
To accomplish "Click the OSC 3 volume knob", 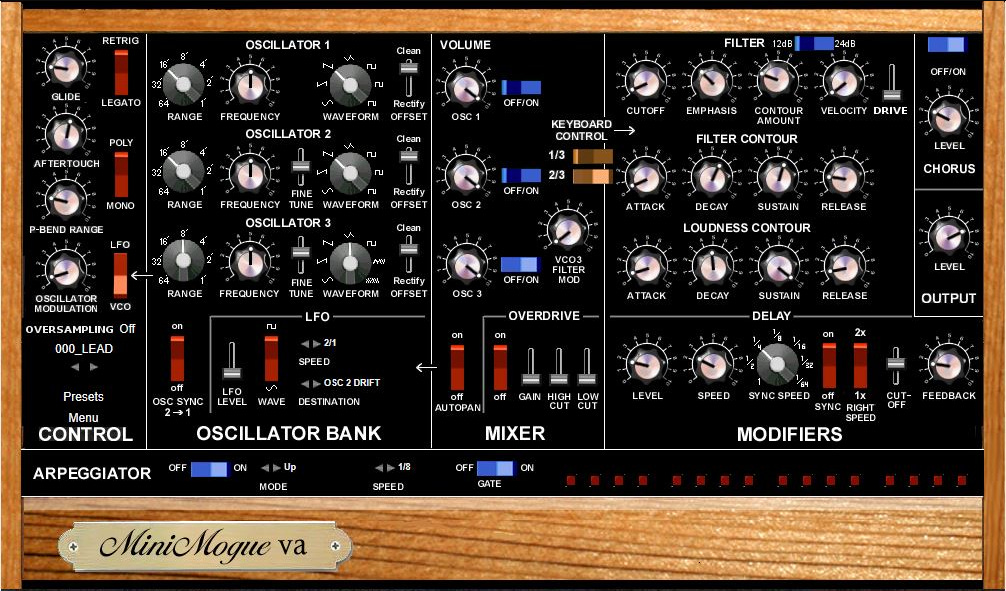I will [466, 264].
